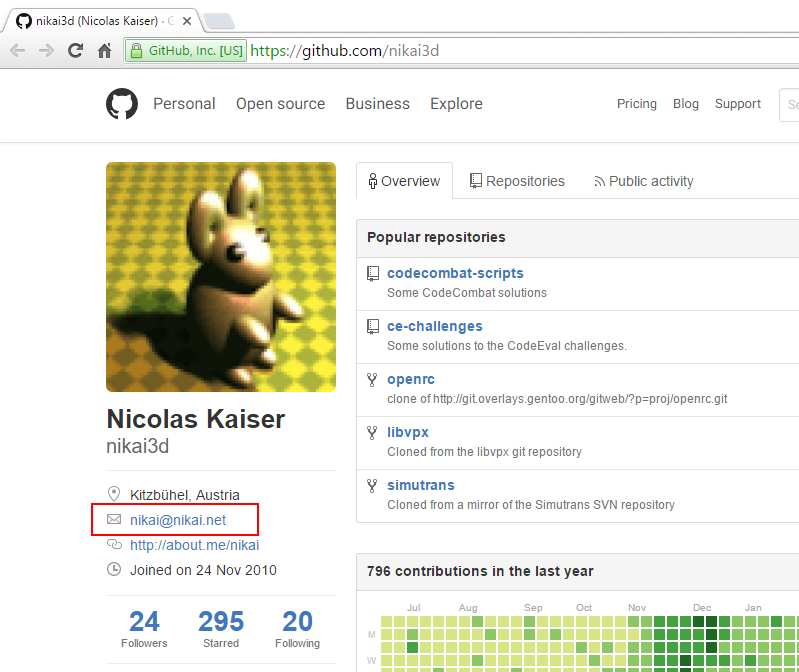This screenshot has height=672, width=799.
Task: Open the libvpx repository
Action: [x=408, y=432]
